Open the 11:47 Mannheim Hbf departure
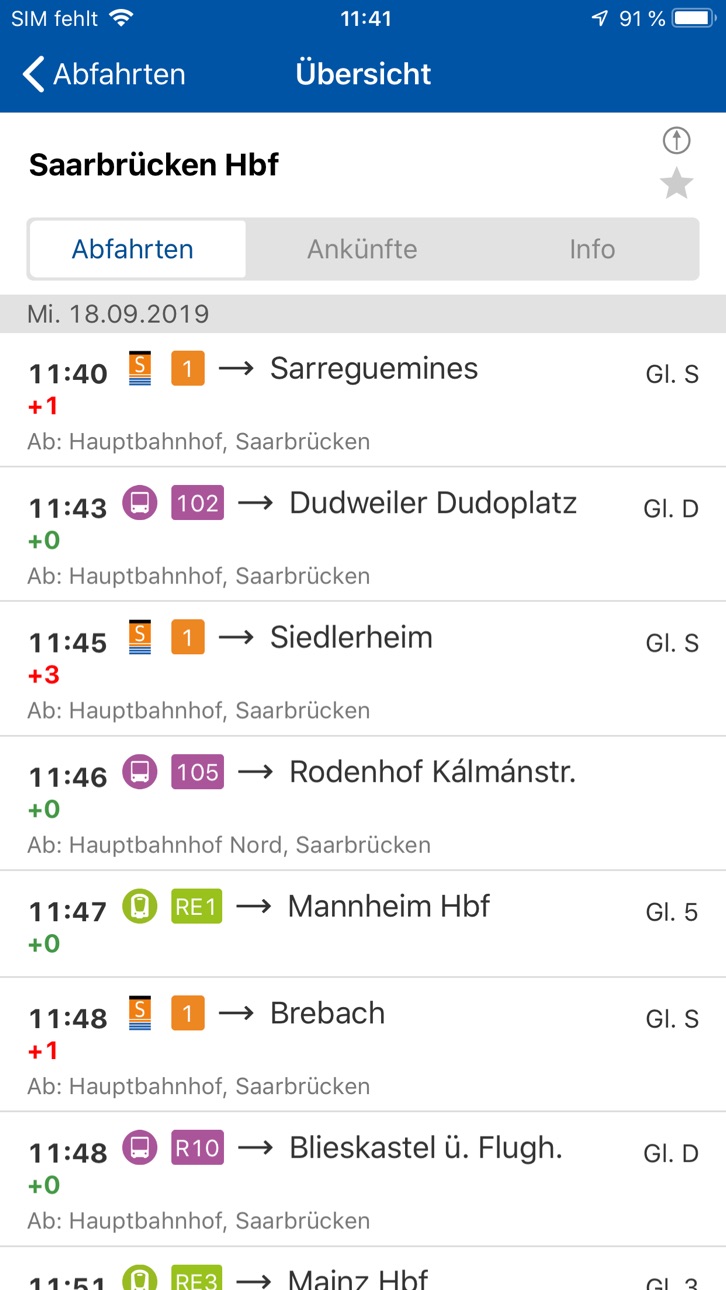This screenshot has width=726, height=1290. pyautogui.click(x=363, y=924)
